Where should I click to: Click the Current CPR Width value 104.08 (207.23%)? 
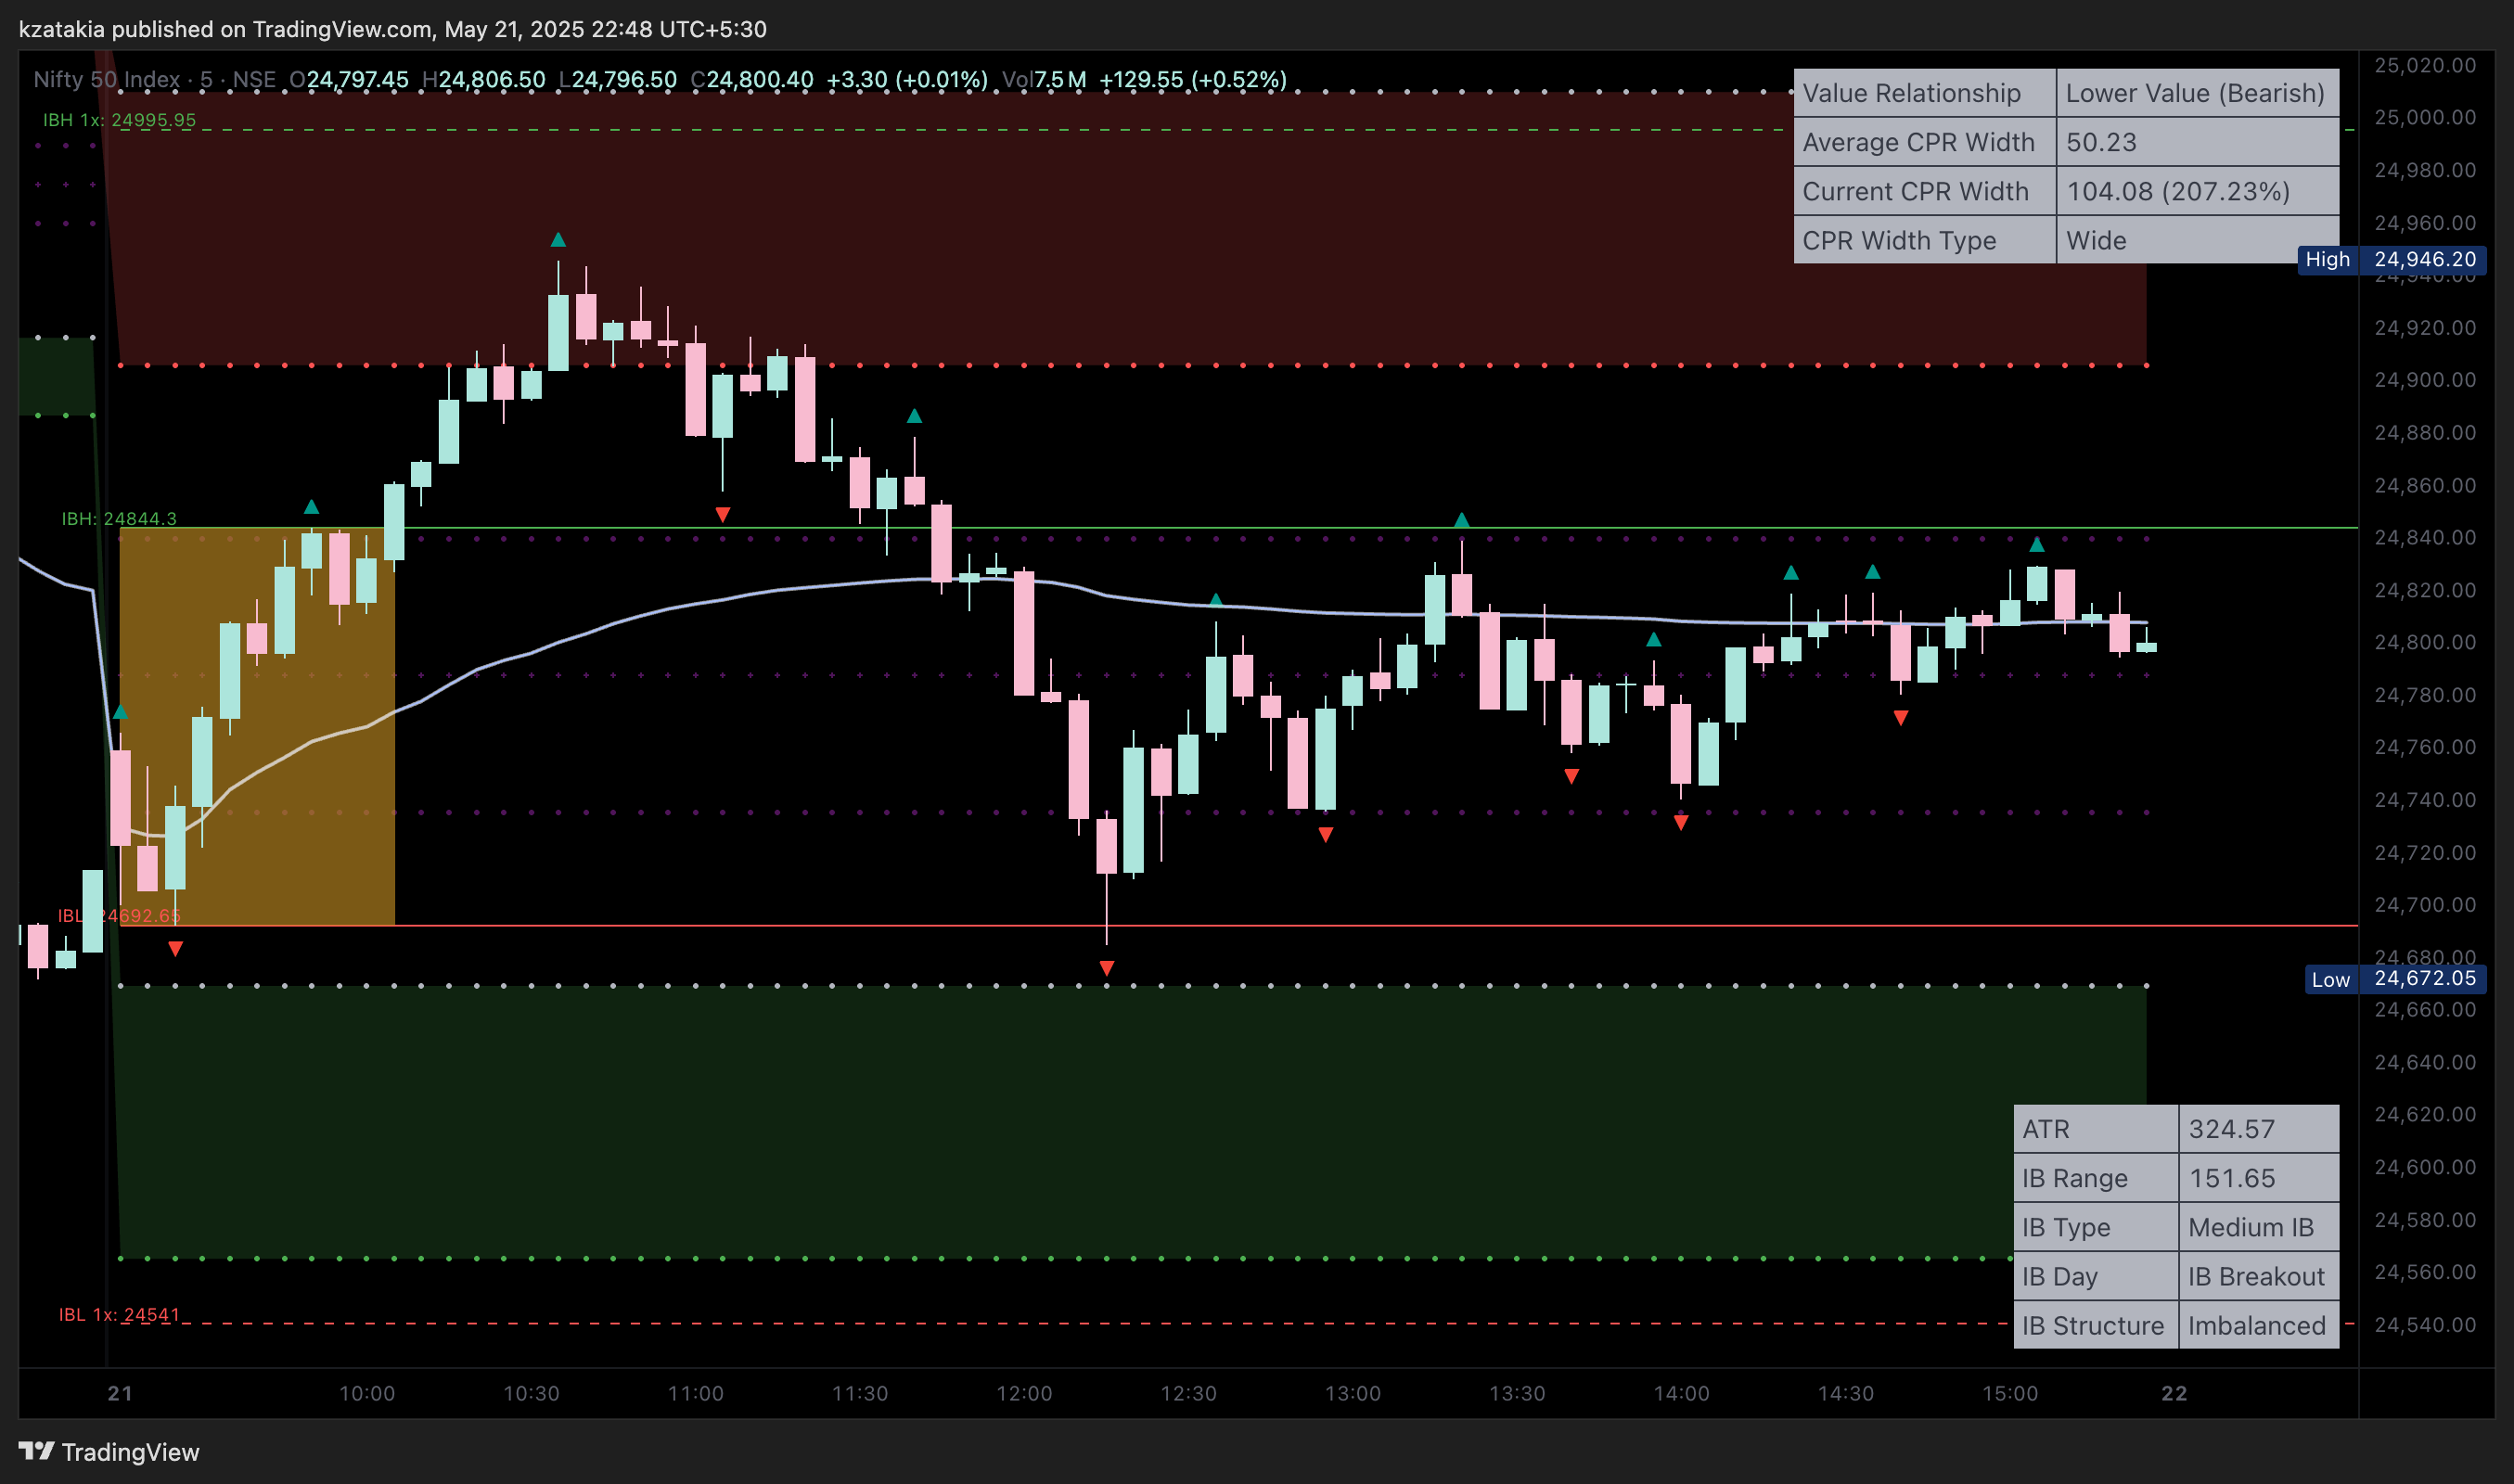[2196, 191]
